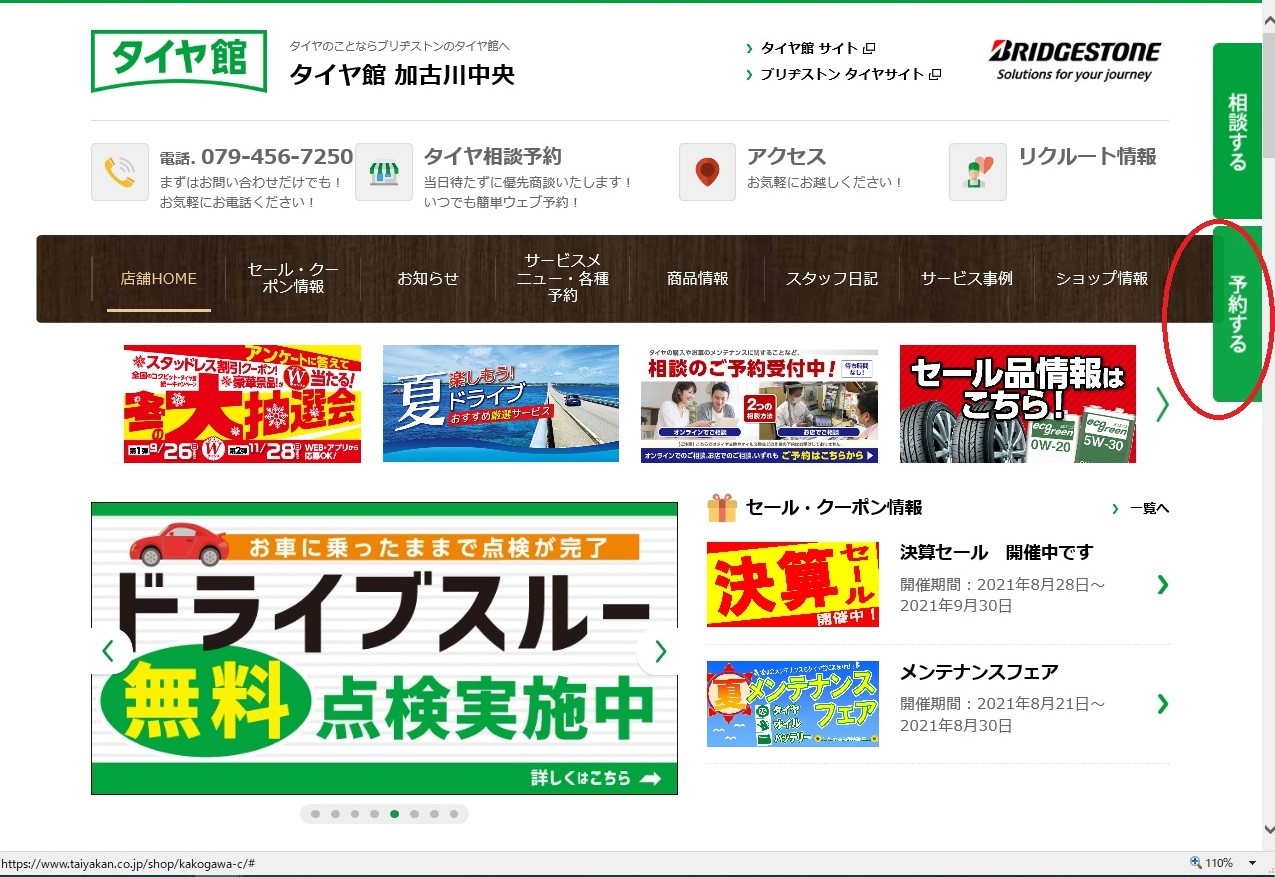Select the active green carousel dot
Viewport: 1275px width, 877px height.
coord(394,814)
